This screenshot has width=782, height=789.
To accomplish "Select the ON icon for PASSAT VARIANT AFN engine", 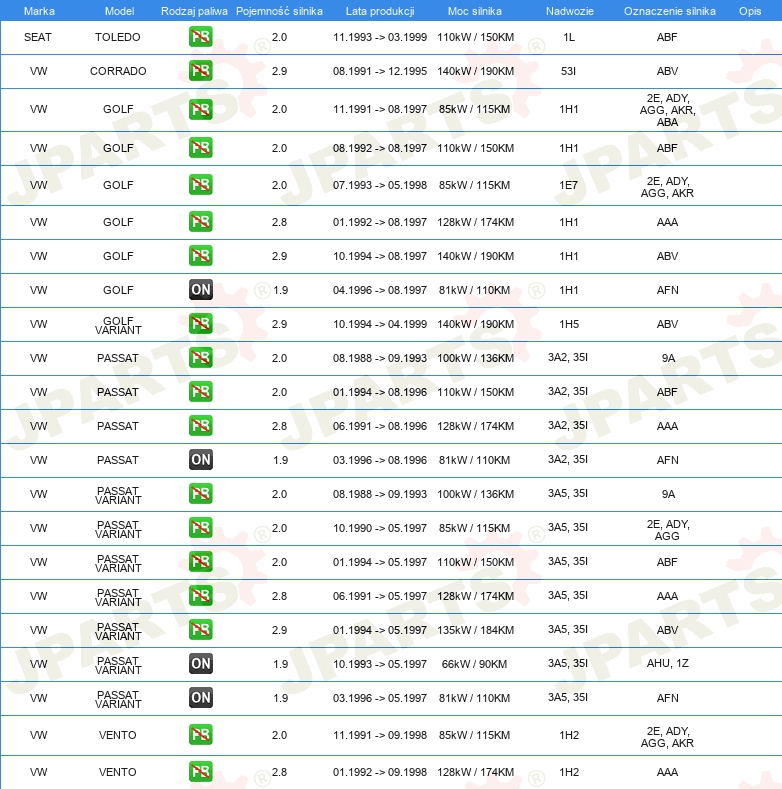I will coord(201,697).
